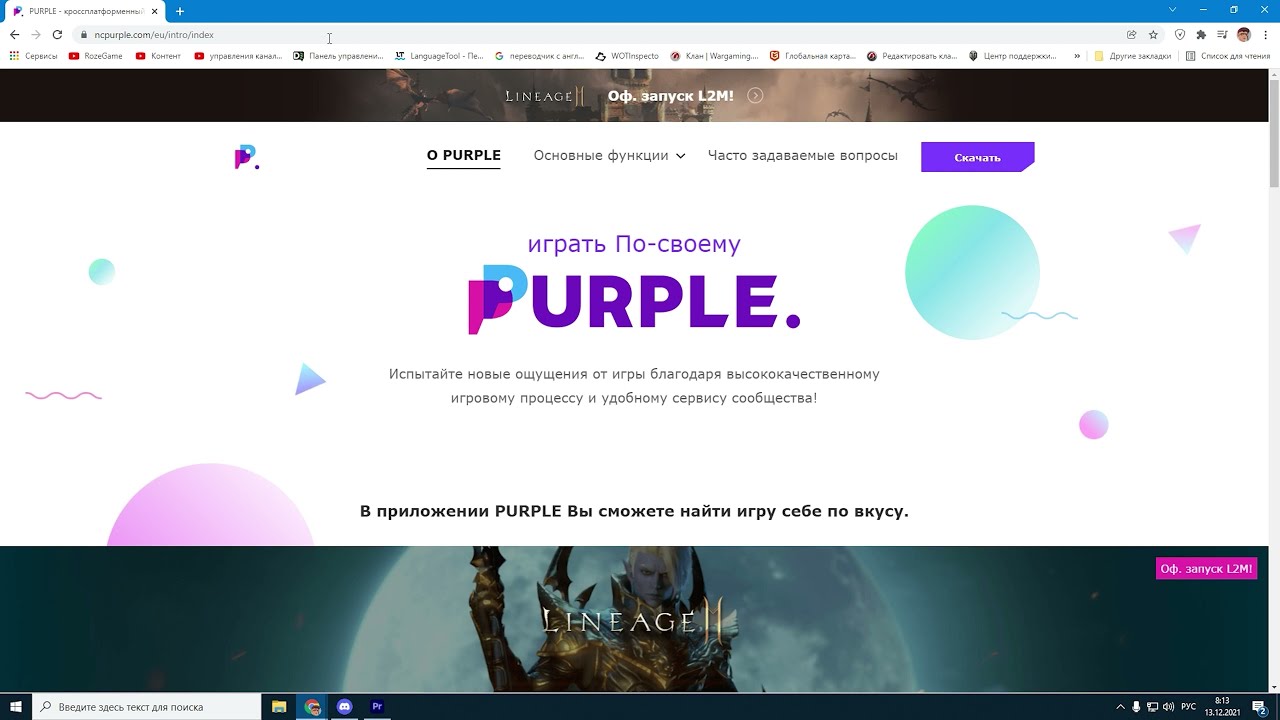
Task: Open the tab search chevron in title bar
Action: pyautogui.click(x=1173, y=10)
